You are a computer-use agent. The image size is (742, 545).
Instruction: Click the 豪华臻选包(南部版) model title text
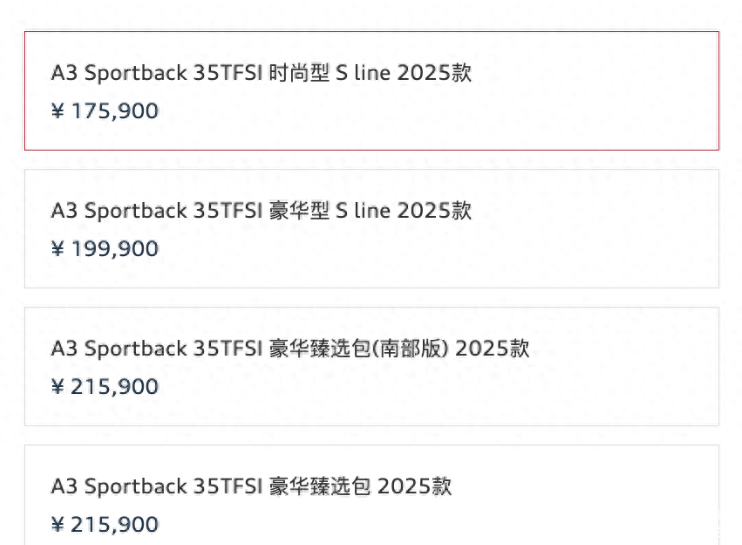(290, 349)
